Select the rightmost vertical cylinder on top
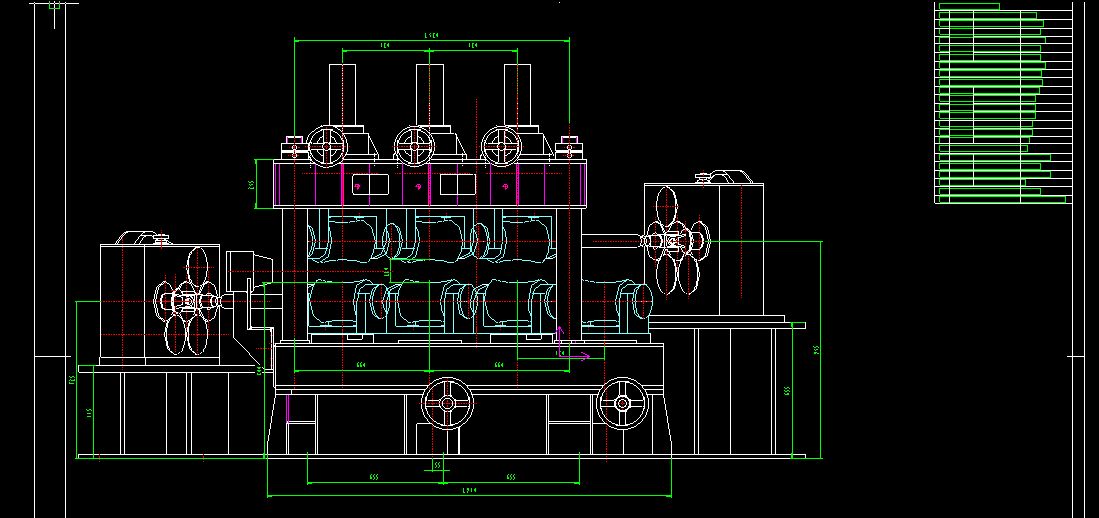The image size is (1099, 518). tap(517, 95)
